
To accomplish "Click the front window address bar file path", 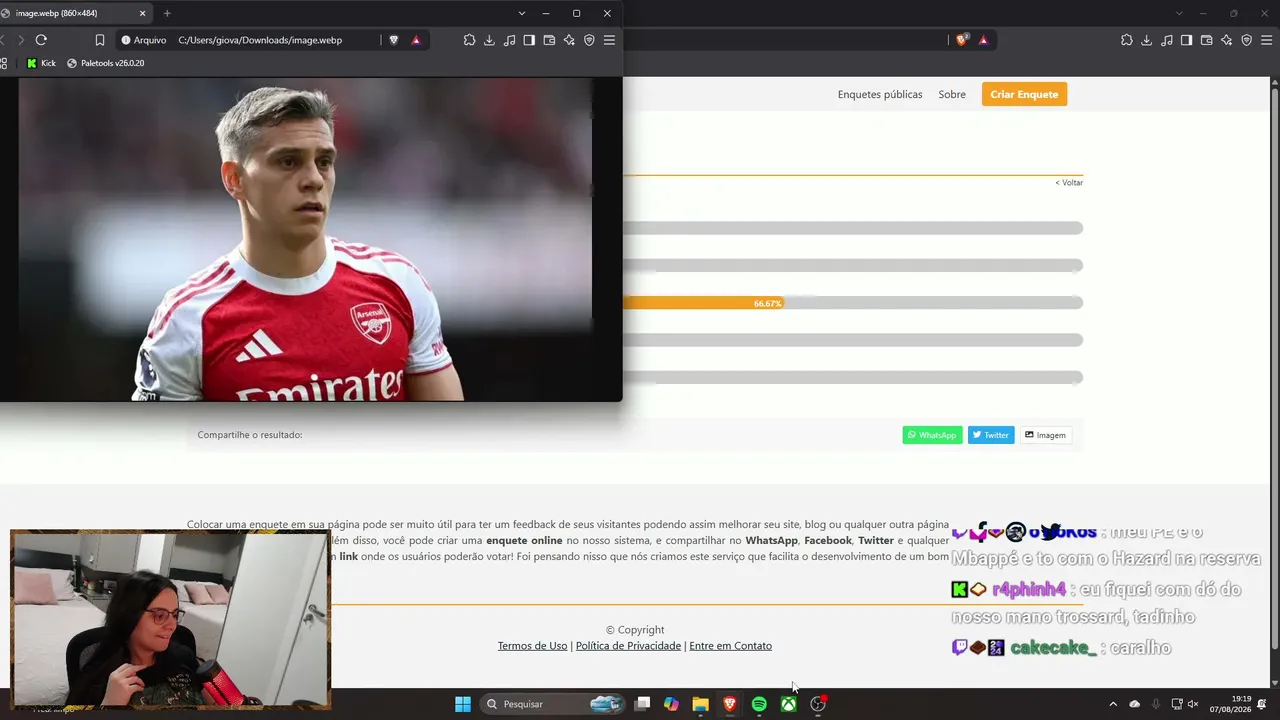I will [260, 40].
